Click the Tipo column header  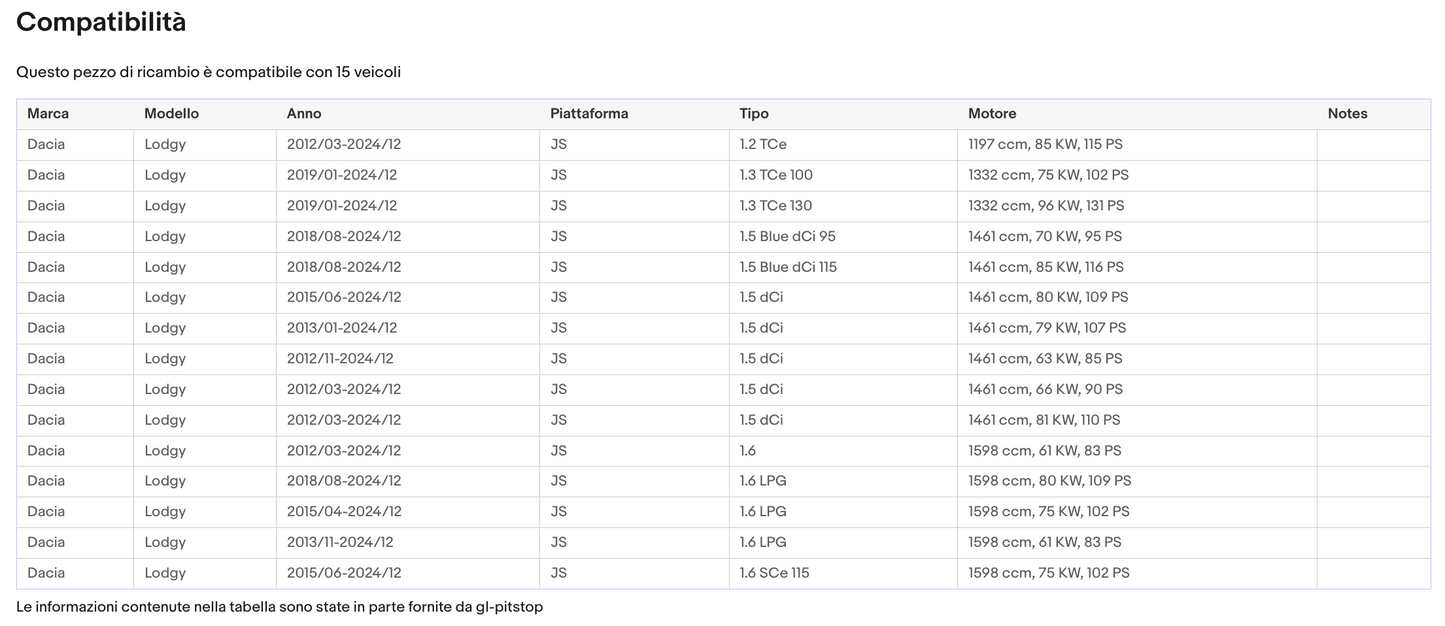point(754,114)
